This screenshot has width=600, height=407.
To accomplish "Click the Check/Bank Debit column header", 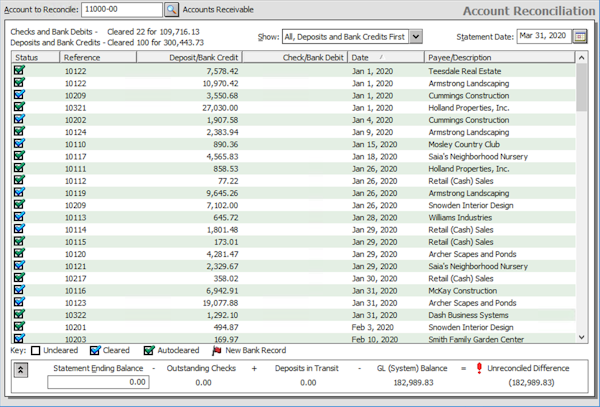I will tap(295, 59).
